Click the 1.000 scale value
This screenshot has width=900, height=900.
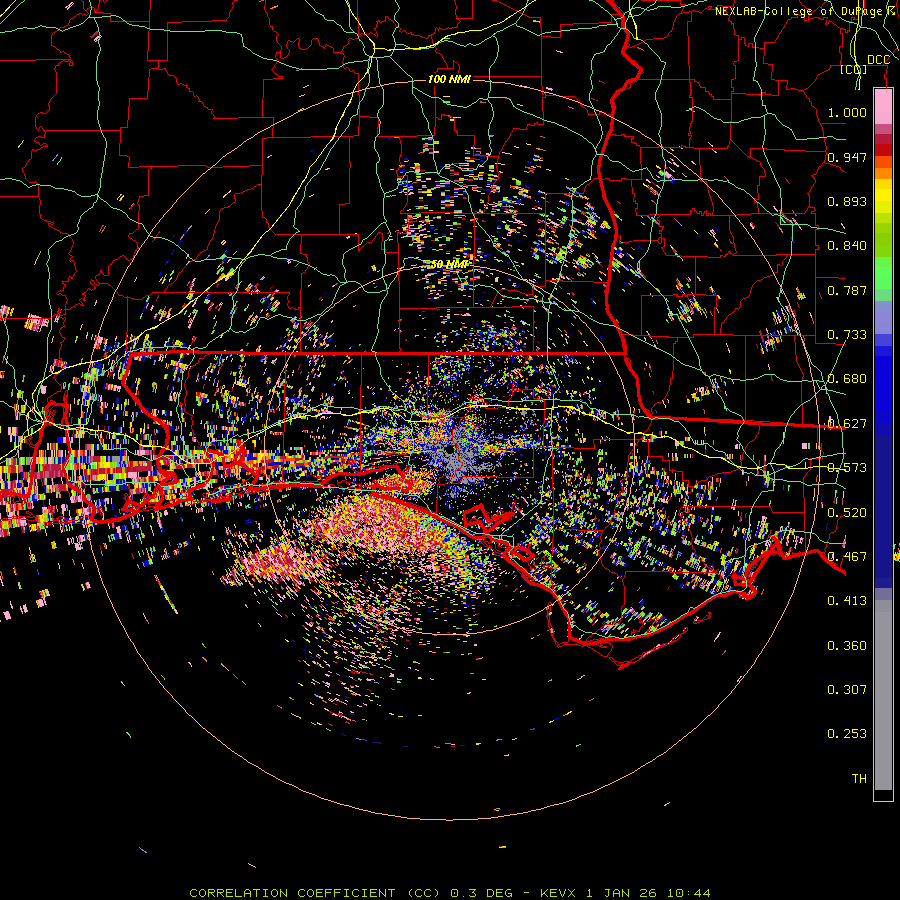pos(847,112)
